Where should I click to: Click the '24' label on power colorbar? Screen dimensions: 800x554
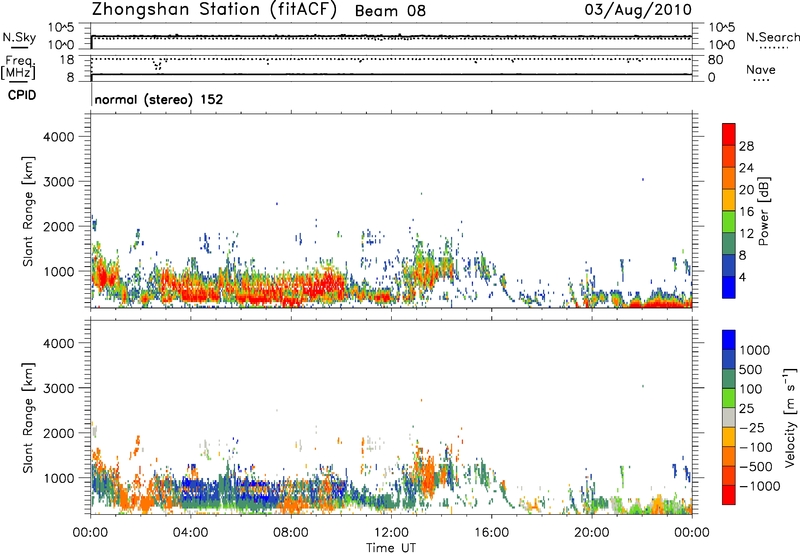pyautogui.click(x=746, y=168)
